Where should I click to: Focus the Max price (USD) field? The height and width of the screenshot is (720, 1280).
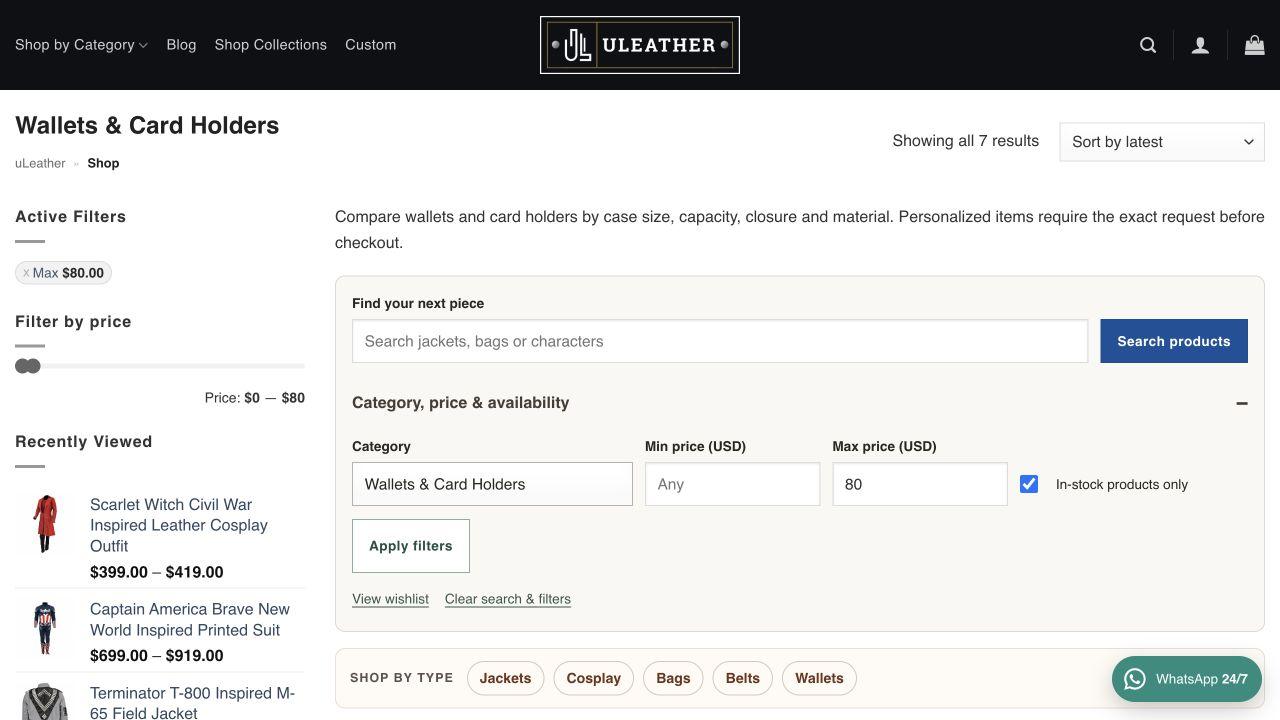point(920,484)
